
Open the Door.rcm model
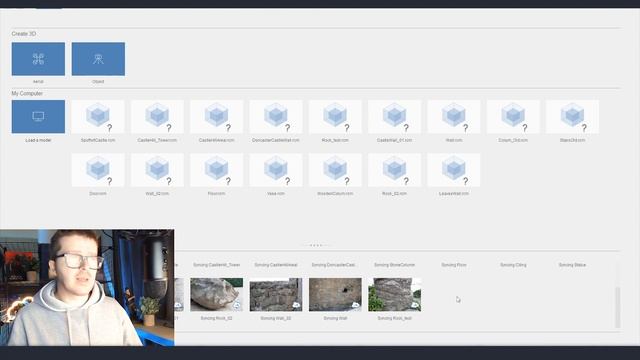coord(98,170)
